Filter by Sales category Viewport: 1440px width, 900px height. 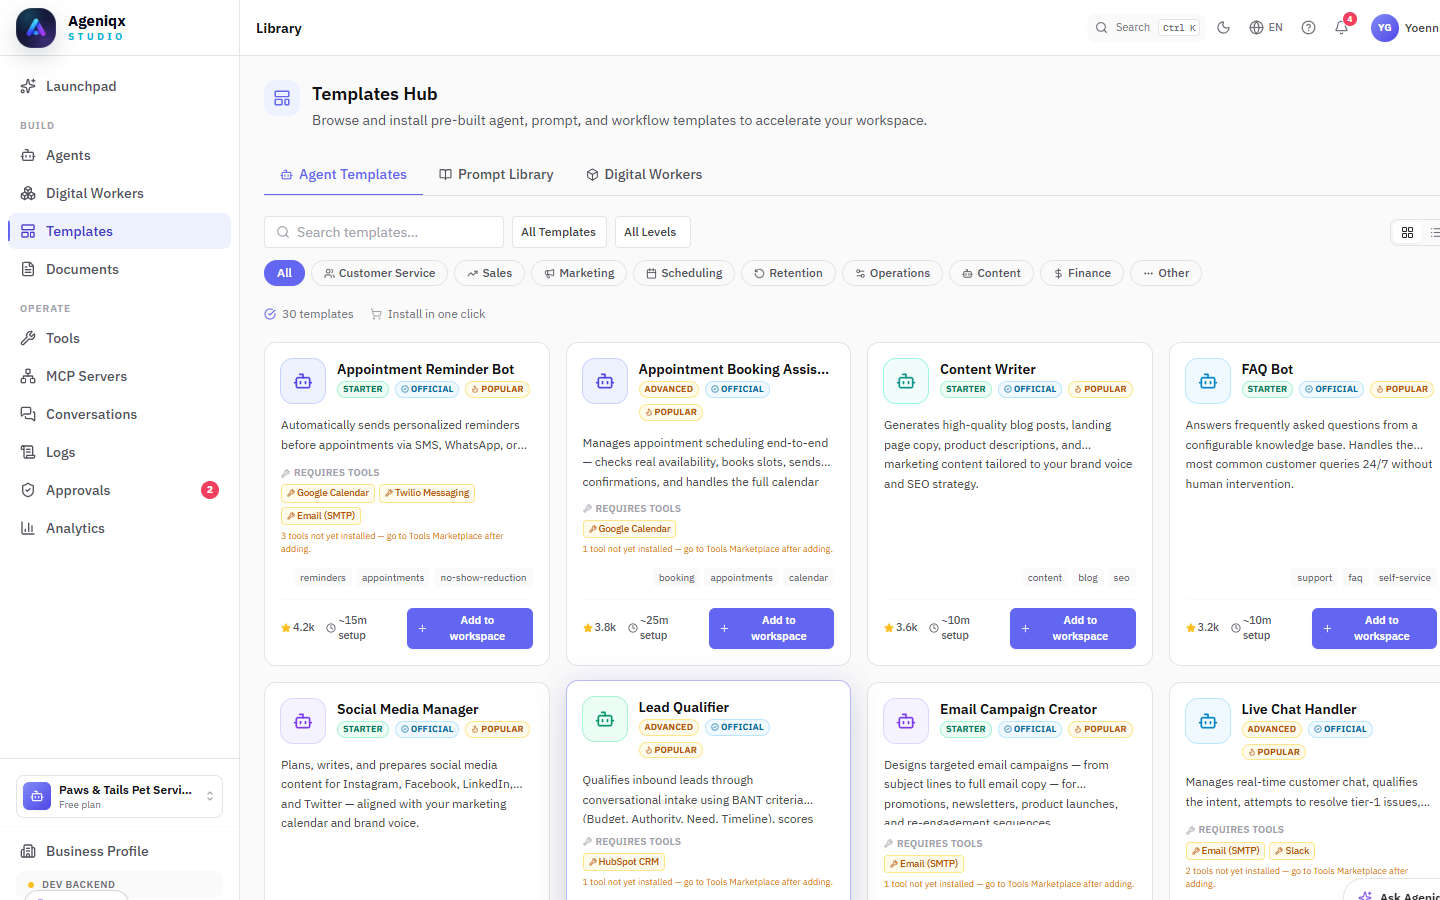pos(489,273)
